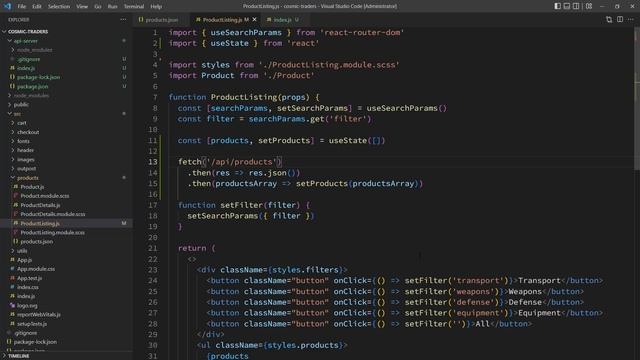Click line number 13 in the gutter

tap(153, 162)
